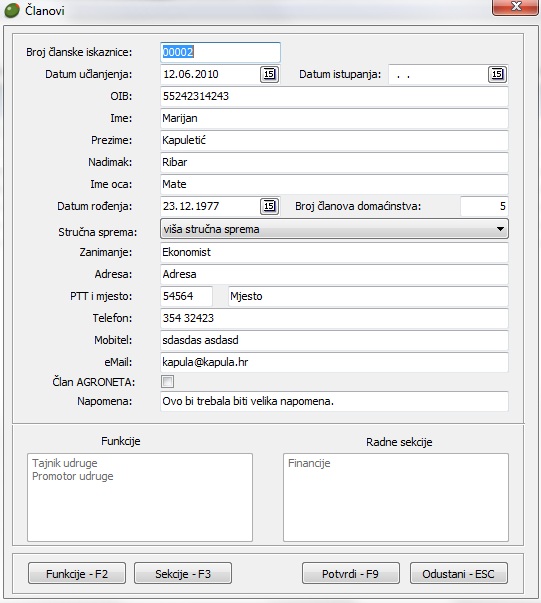Focus the eMail field with kapula@kapula.hr
Image resolution: width=541 pixels, height=603 pixels.
tap(334, 362)
